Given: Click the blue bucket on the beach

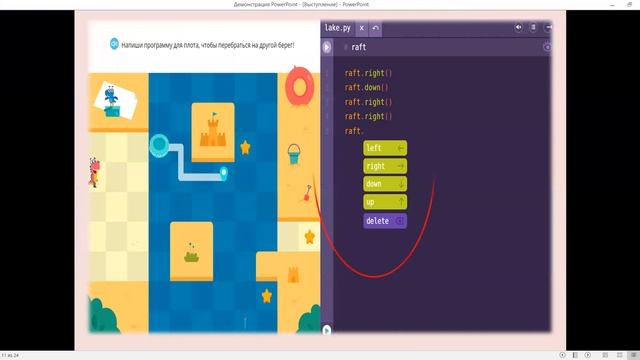Looking at the screenshot, I should point(294,154).
